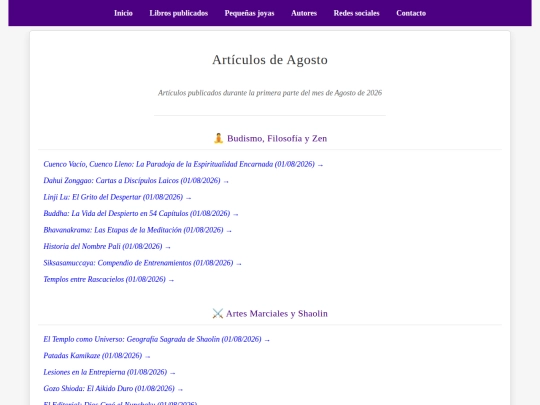Read Linji Lu: El Grito del Despertar
The image size is (540, 405).
117,197
